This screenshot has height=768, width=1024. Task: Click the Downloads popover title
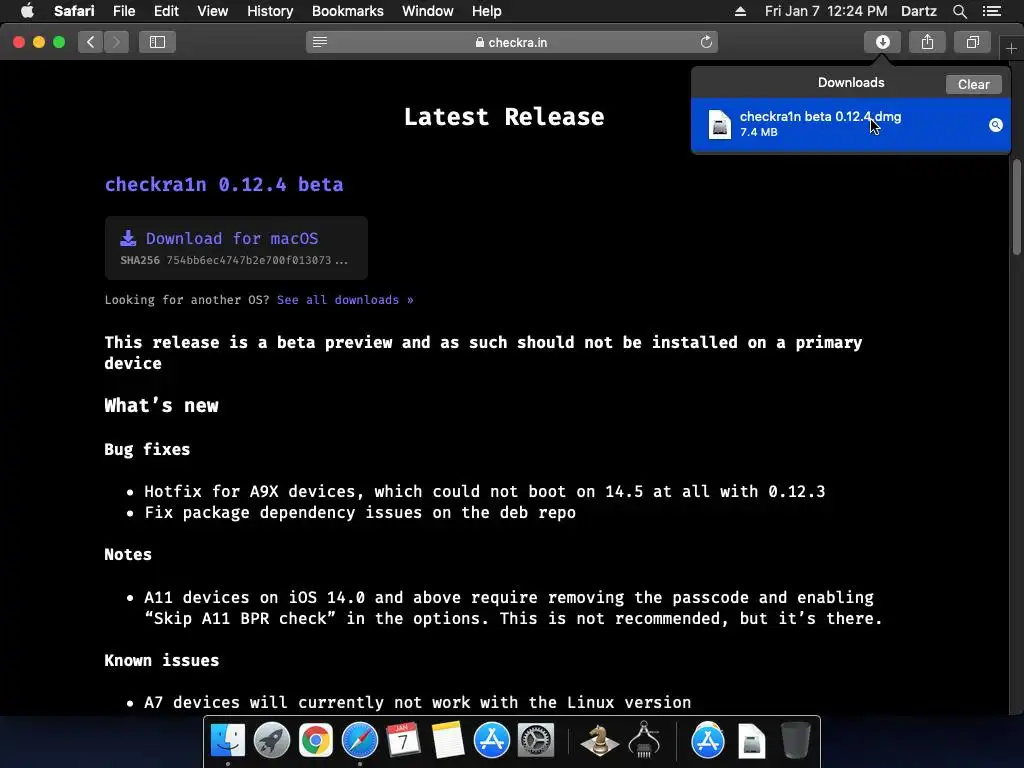pyautogui.click(x=851, y=83)
